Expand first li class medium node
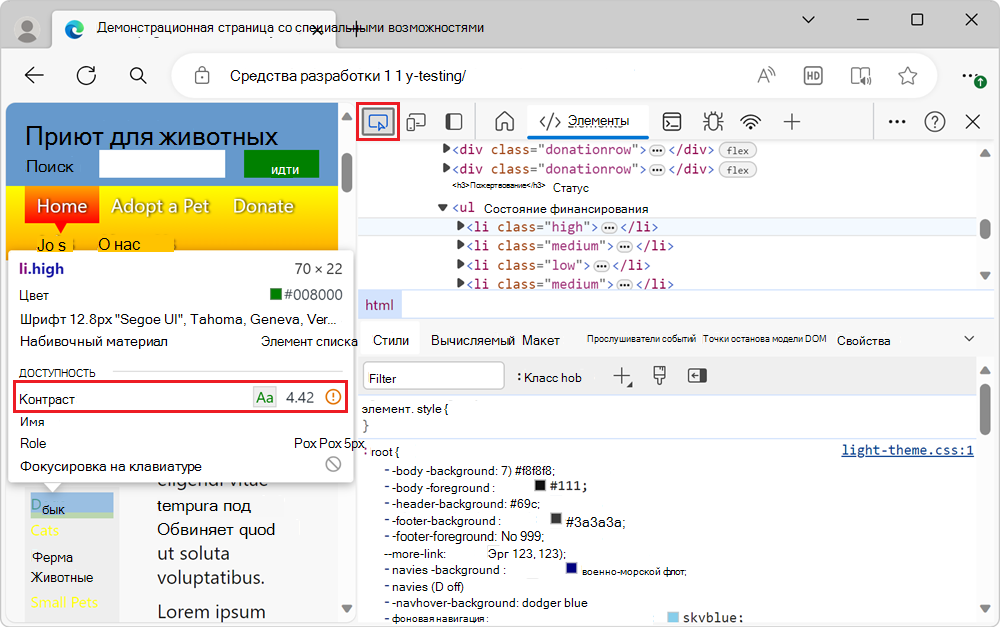1000x627 pixels. click(460, 244)
